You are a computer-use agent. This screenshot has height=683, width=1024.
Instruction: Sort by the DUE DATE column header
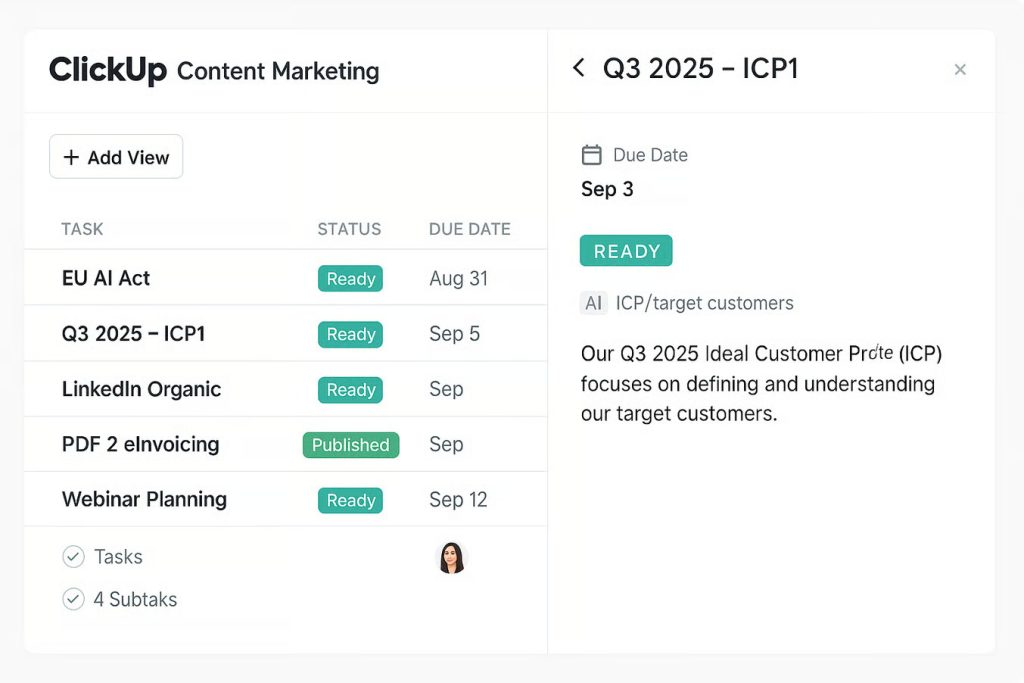point(469,229)
